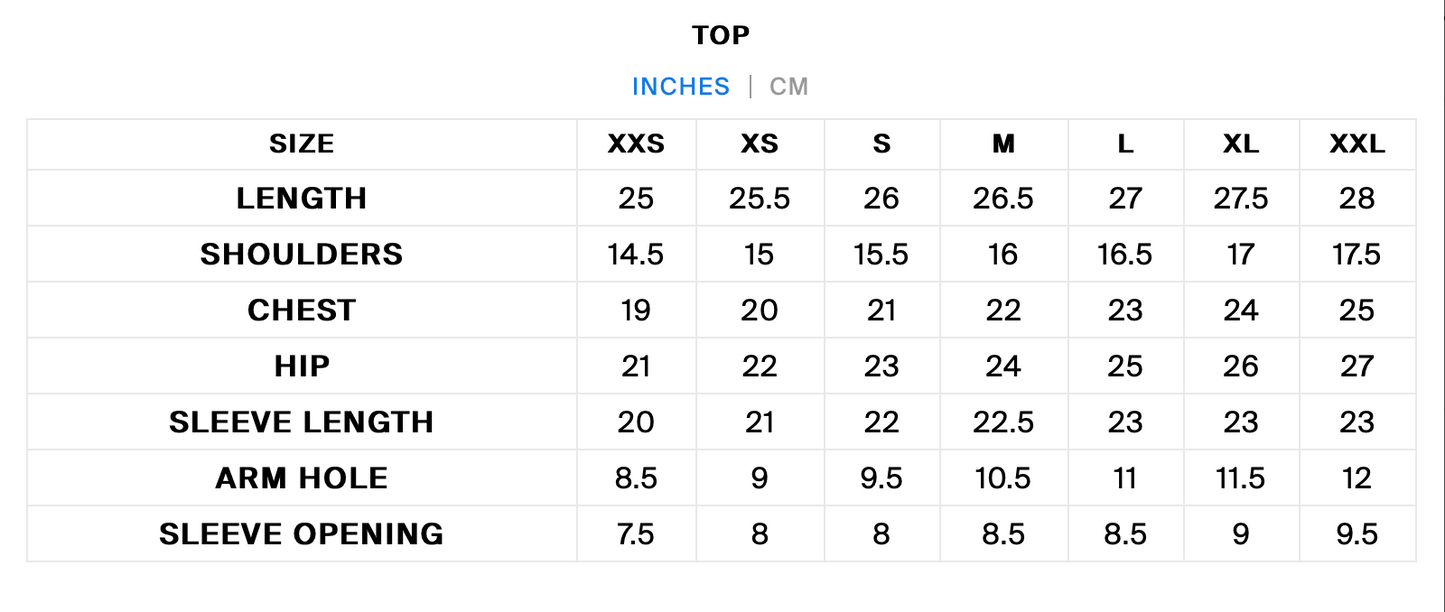
Task: Click the SHOULDERS row label
Action: (302, 255)
